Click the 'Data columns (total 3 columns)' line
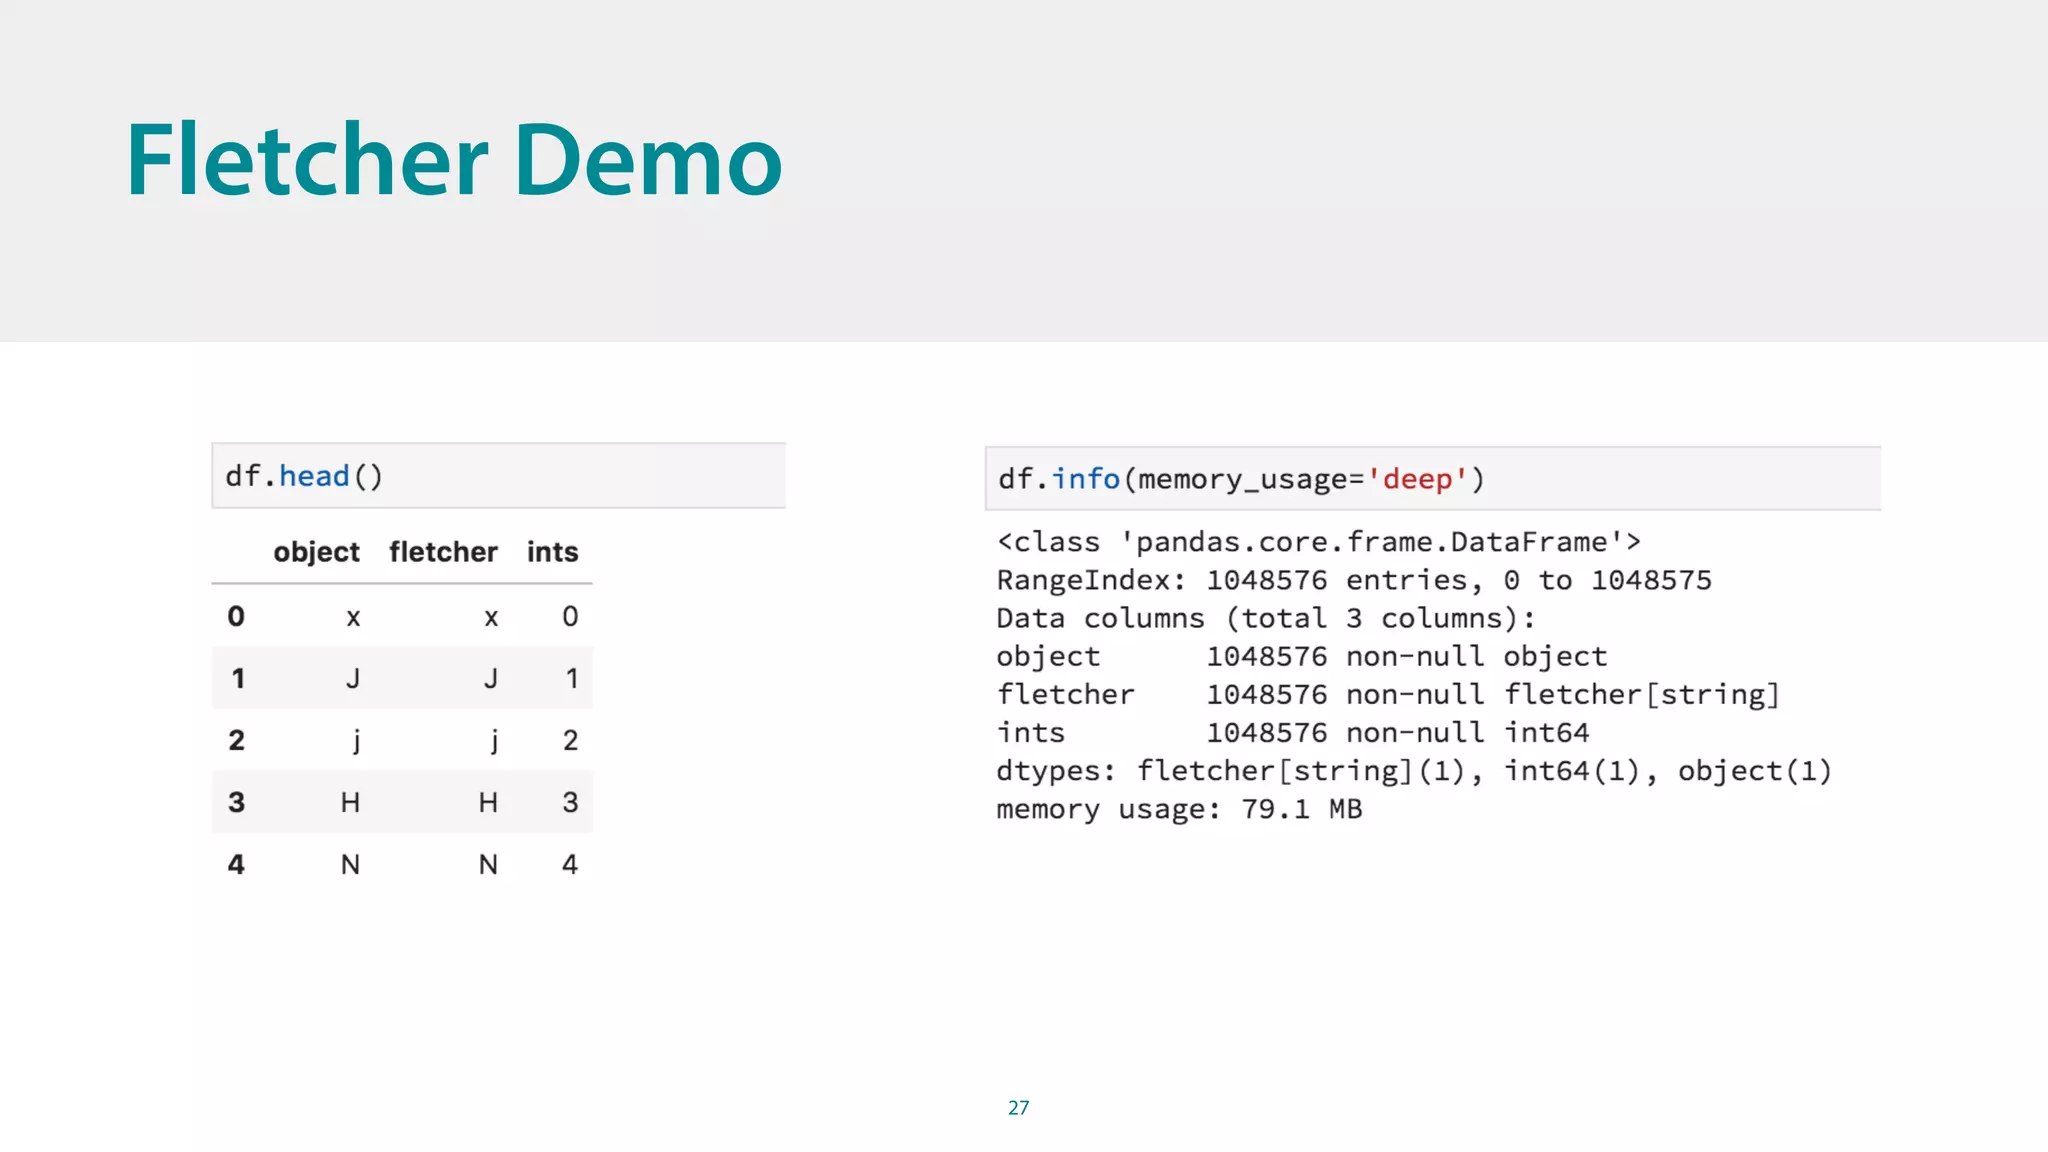Screen dimensions: 2048x1152 1265,618
